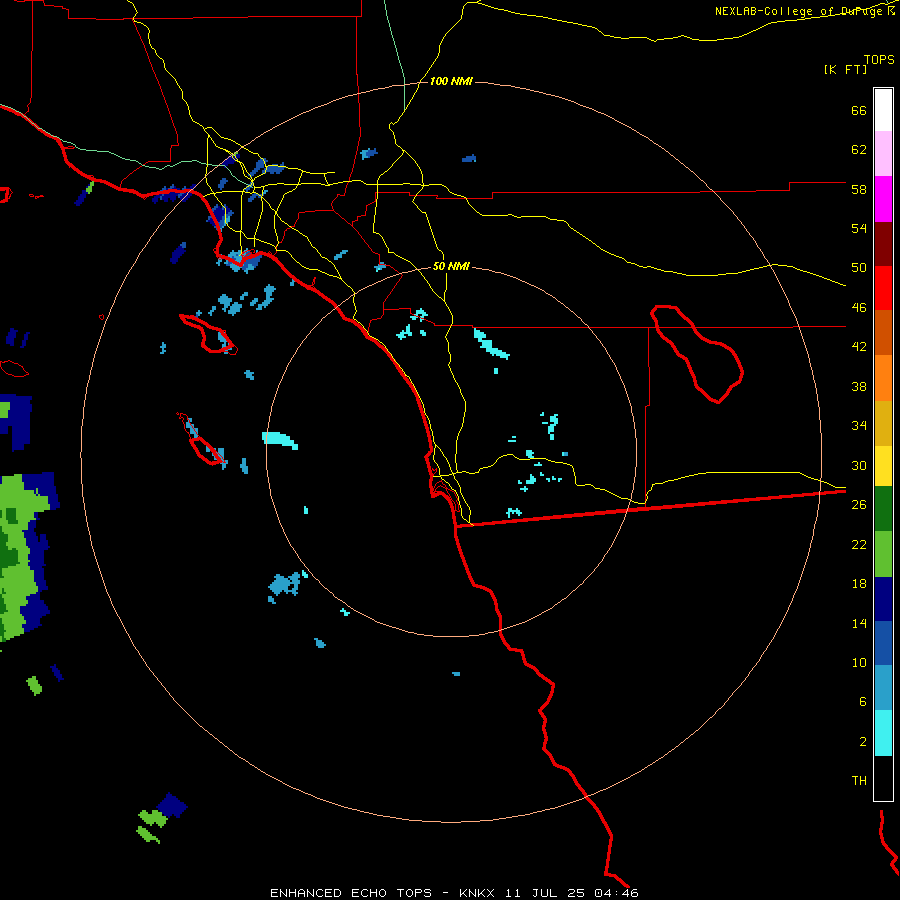Click the 14 value on the legend
Screen dimensions: 900x900
coord(859,623)
